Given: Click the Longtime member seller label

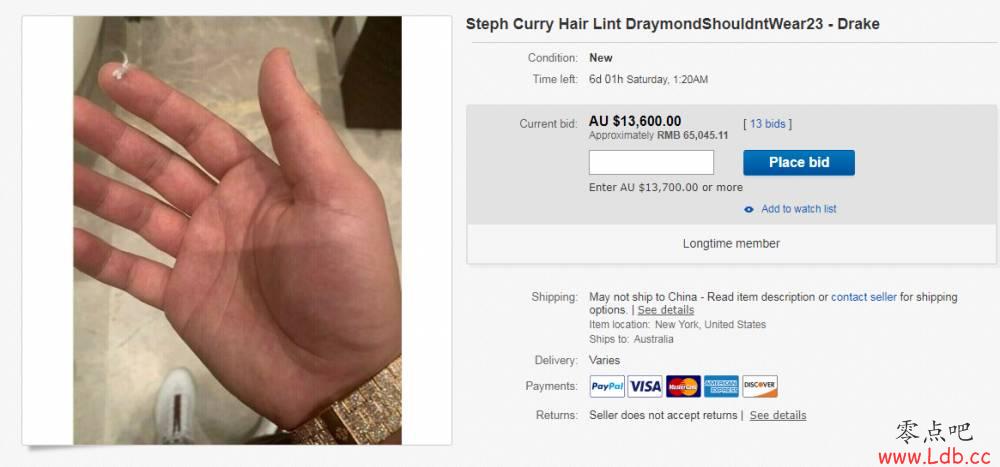Looking at the screenshot, I should click(x=732, y=244).
